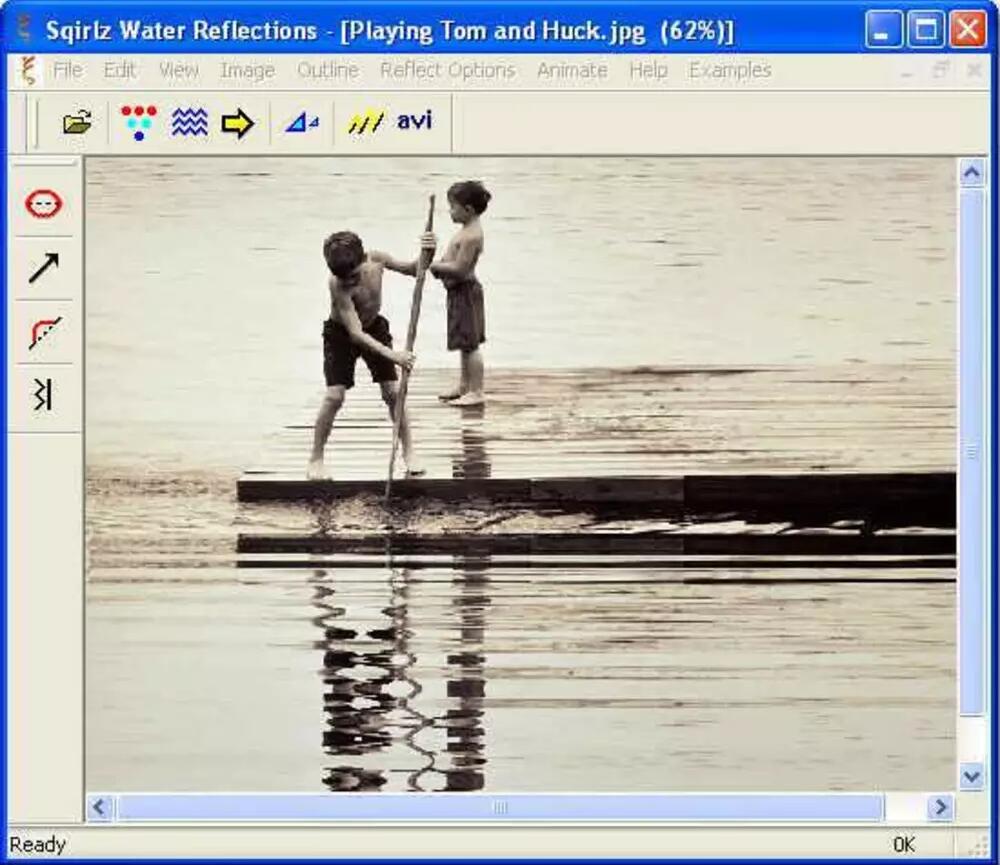Click the vertical scrollbar up arrow
The image size is (1000, 865).
[972, 173]
